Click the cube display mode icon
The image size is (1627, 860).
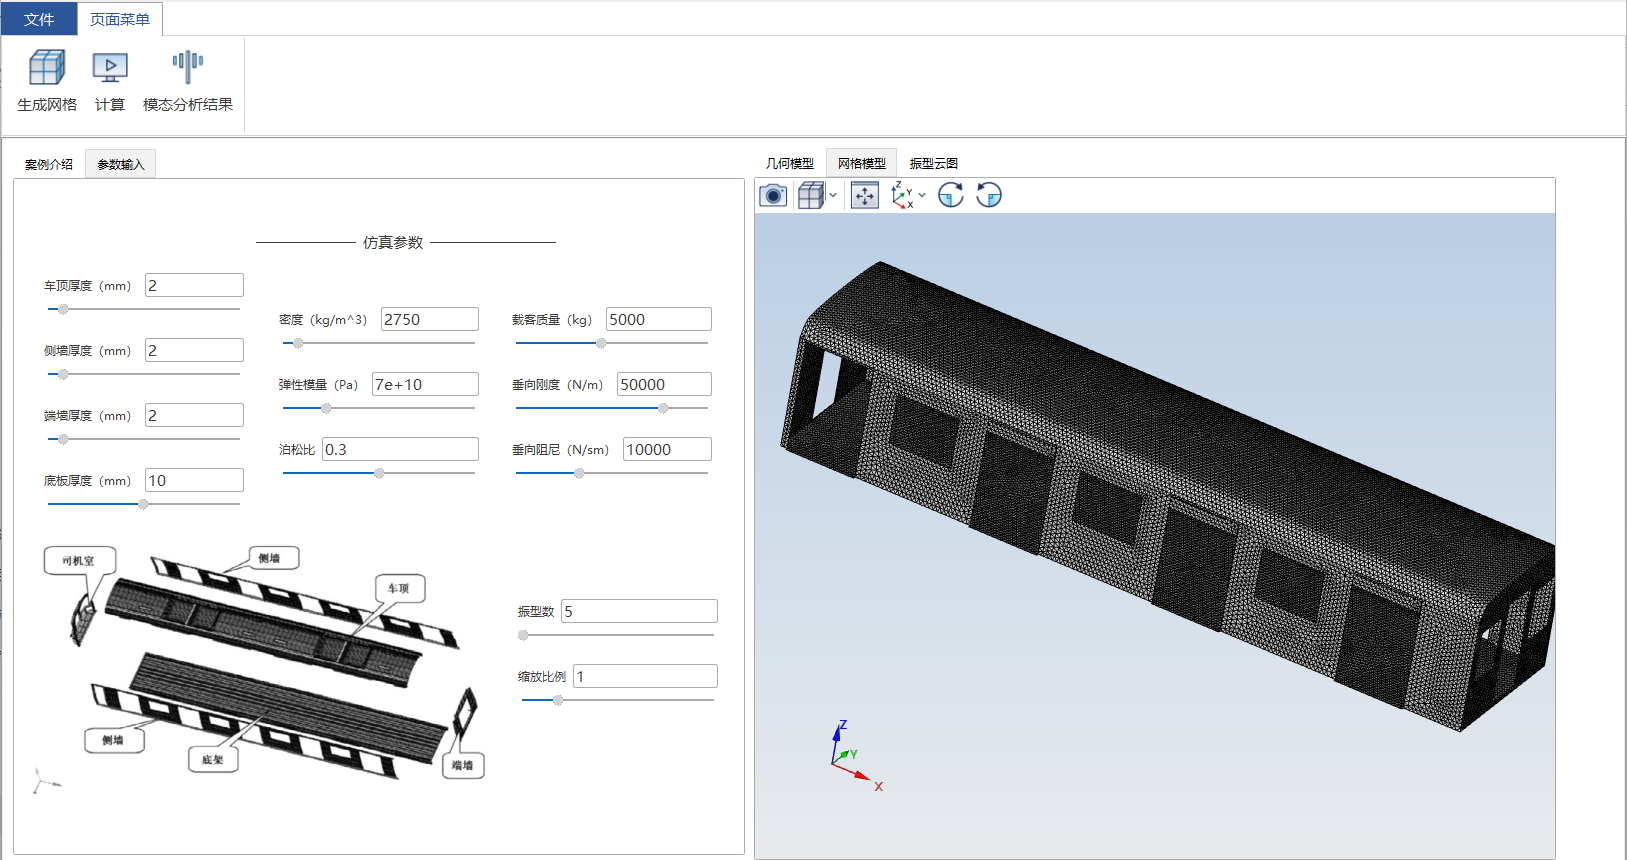click(x=811, y=195)
